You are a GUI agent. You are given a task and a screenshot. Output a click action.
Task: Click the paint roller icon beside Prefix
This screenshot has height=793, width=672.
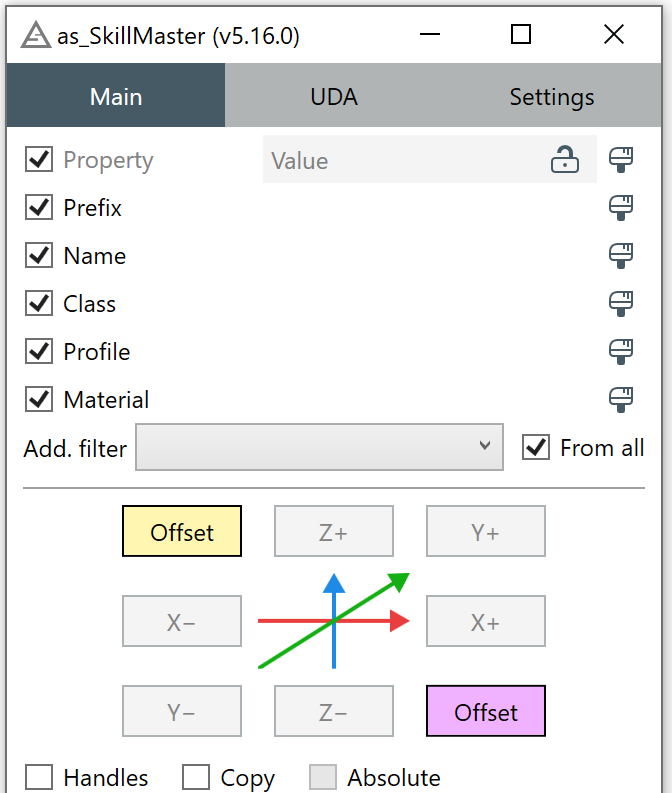[x=621, y=208]
